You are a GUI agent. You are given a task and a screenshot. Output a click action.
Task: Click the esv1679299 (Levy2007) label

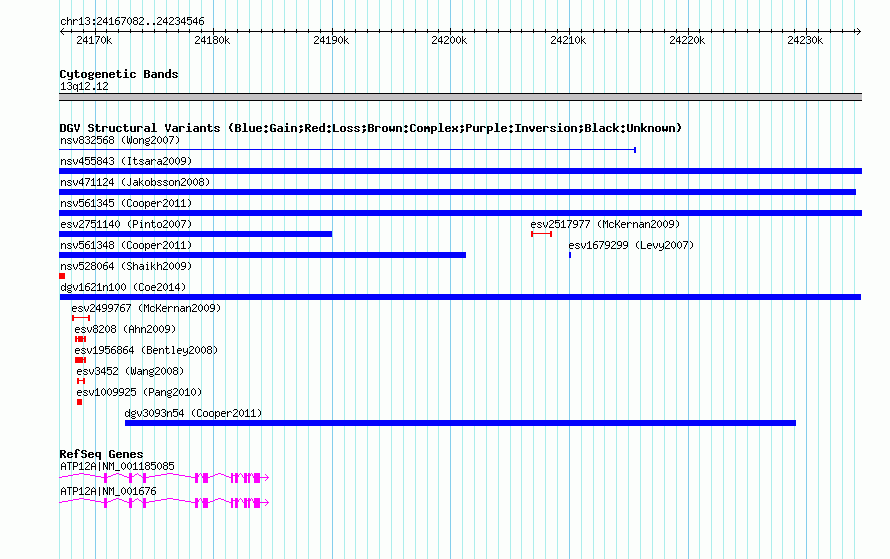631,245
